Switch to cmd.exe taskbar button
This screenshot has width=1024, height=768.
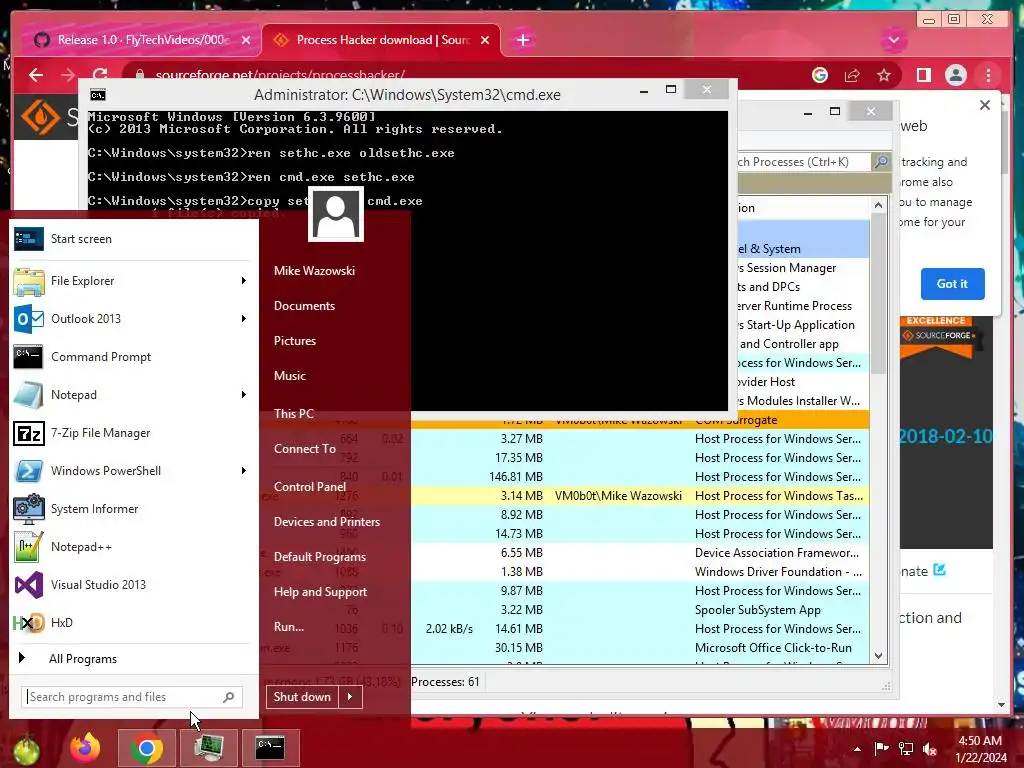(270, 748)
